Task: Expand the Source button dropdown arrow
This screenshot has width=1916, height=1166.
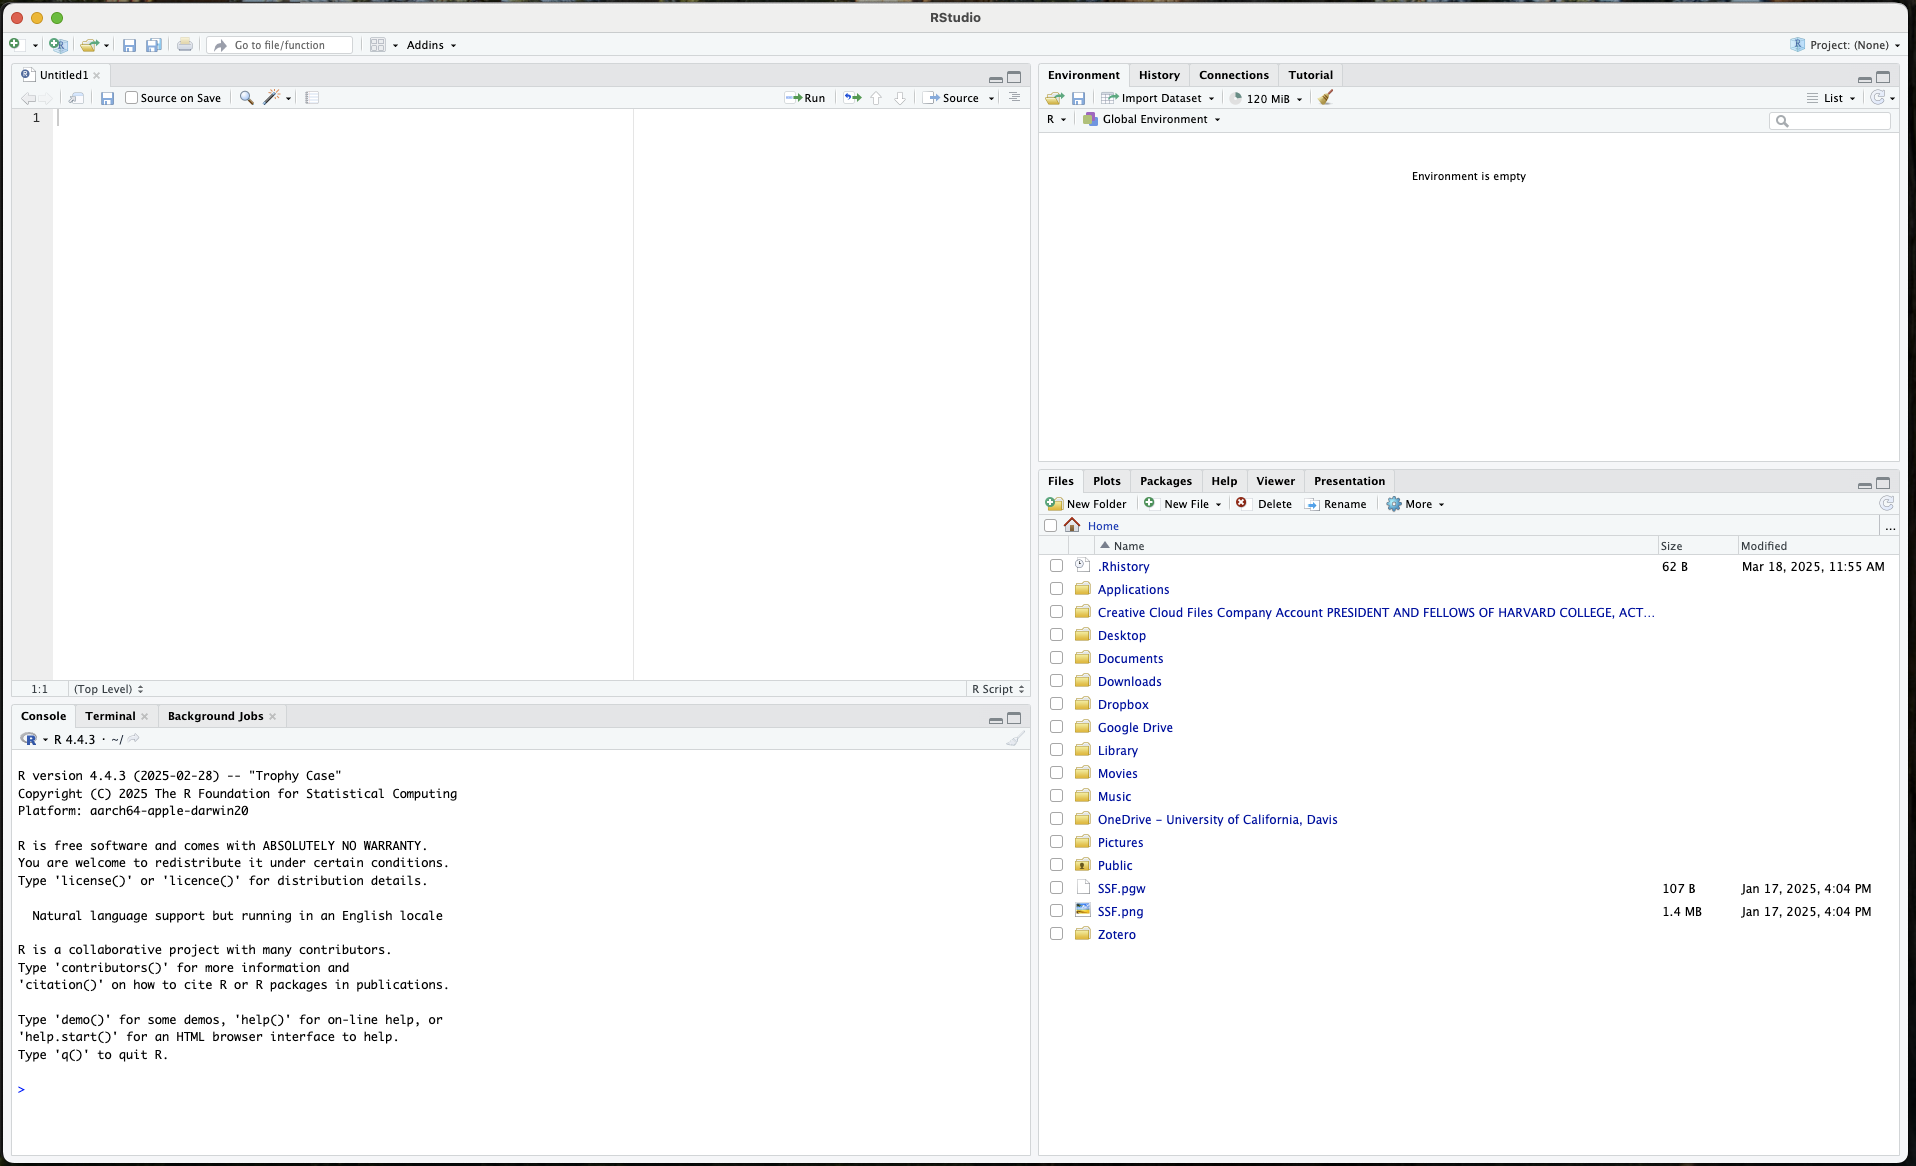Action: 990,98
